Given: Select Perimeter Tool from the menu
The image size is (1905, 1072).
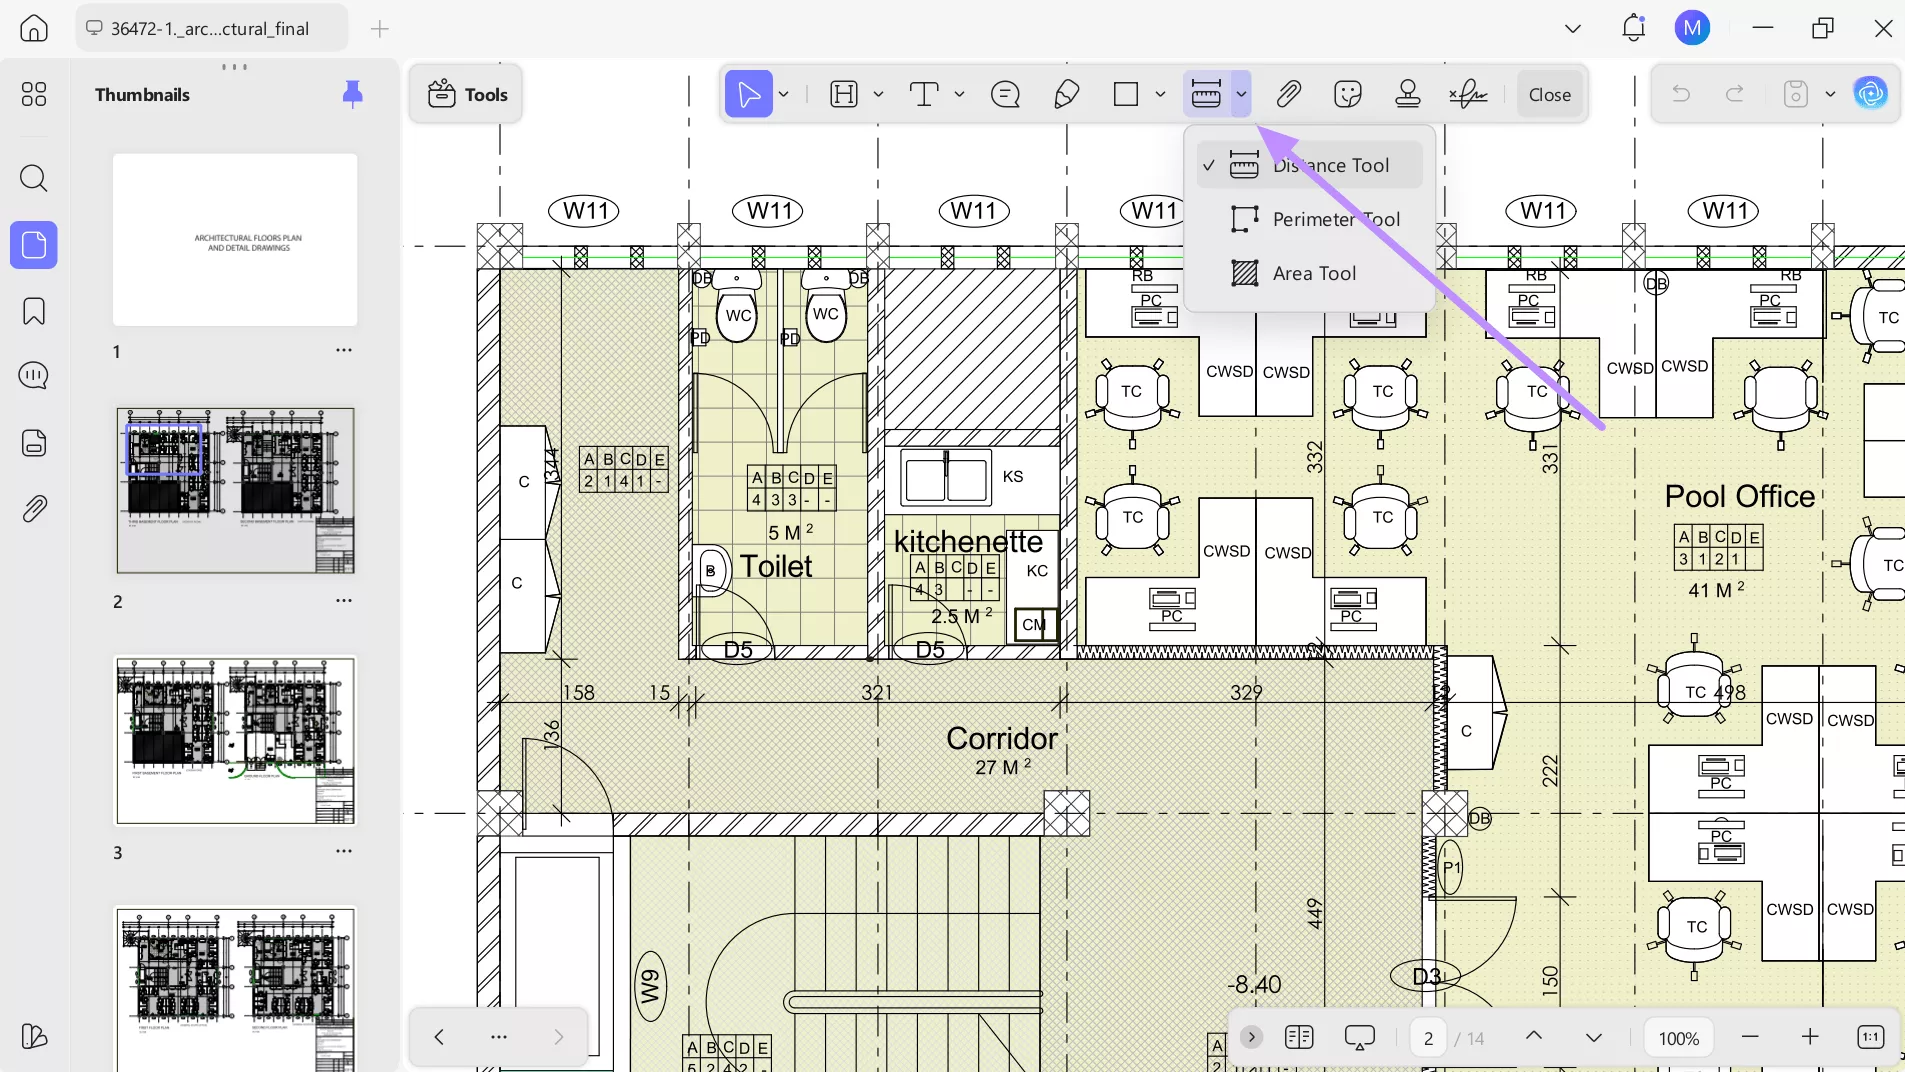Looking at the screenshot, I should [x=1310, y=219].
